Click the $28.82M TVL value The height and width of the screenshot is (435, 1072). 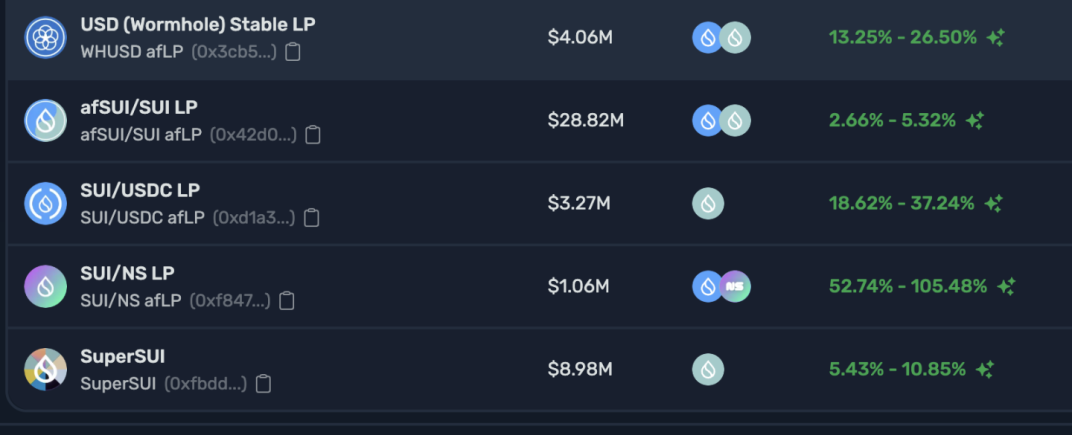pyautogui.click(x=586, y=120)
